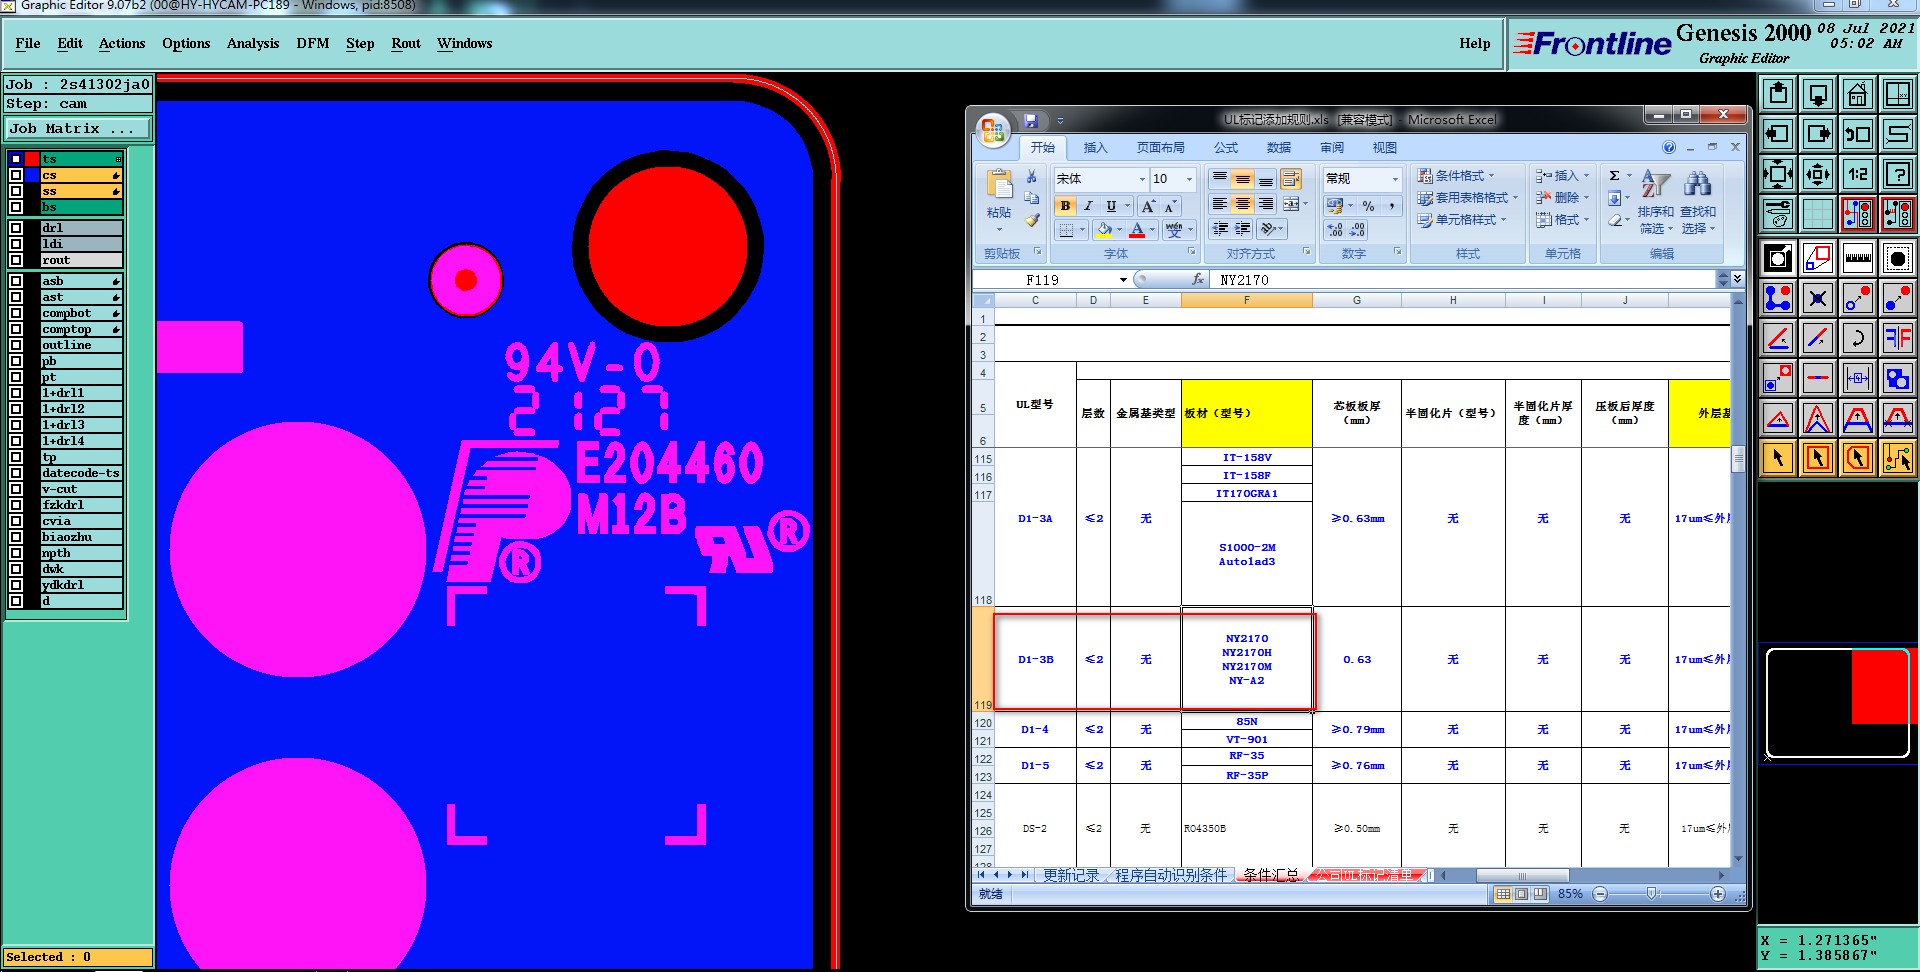Open the font color dropdown arrow
1920x972 pixels.
[1152, 230]
